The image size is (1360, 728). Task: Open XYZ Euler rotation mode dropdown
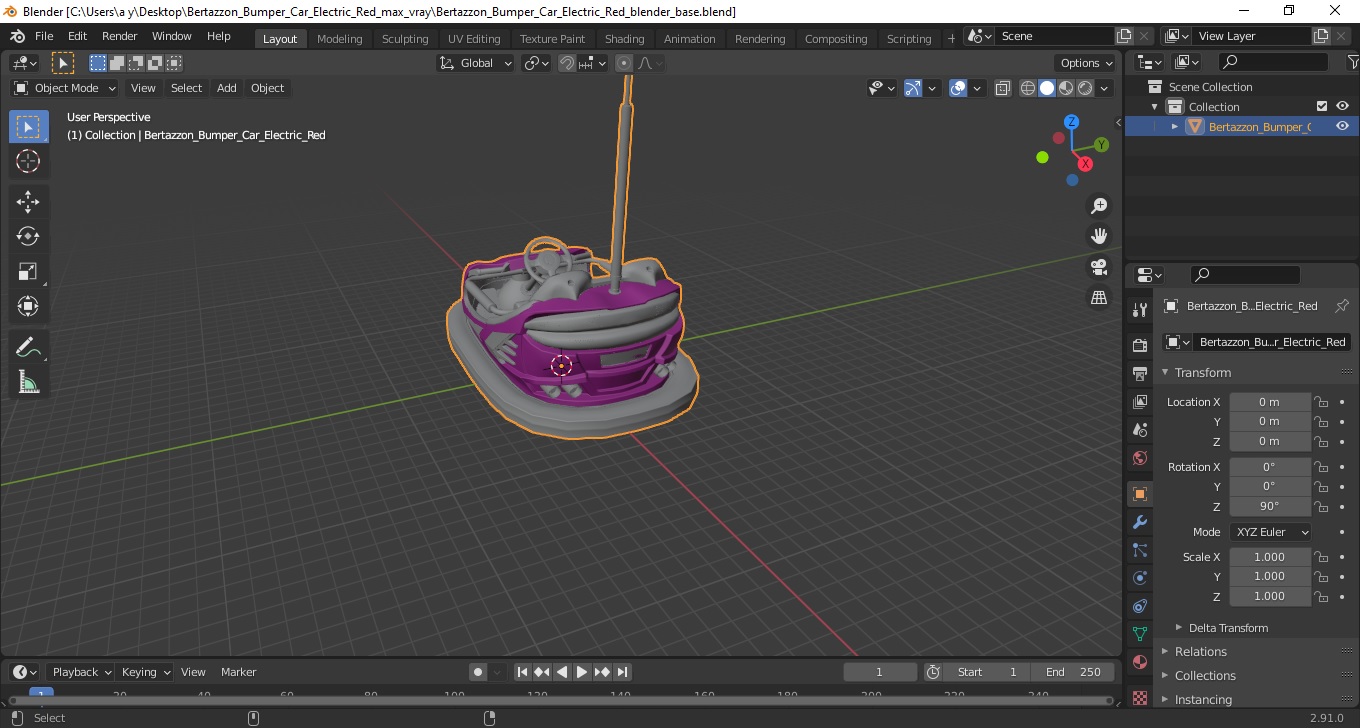tap(1270, 532)
